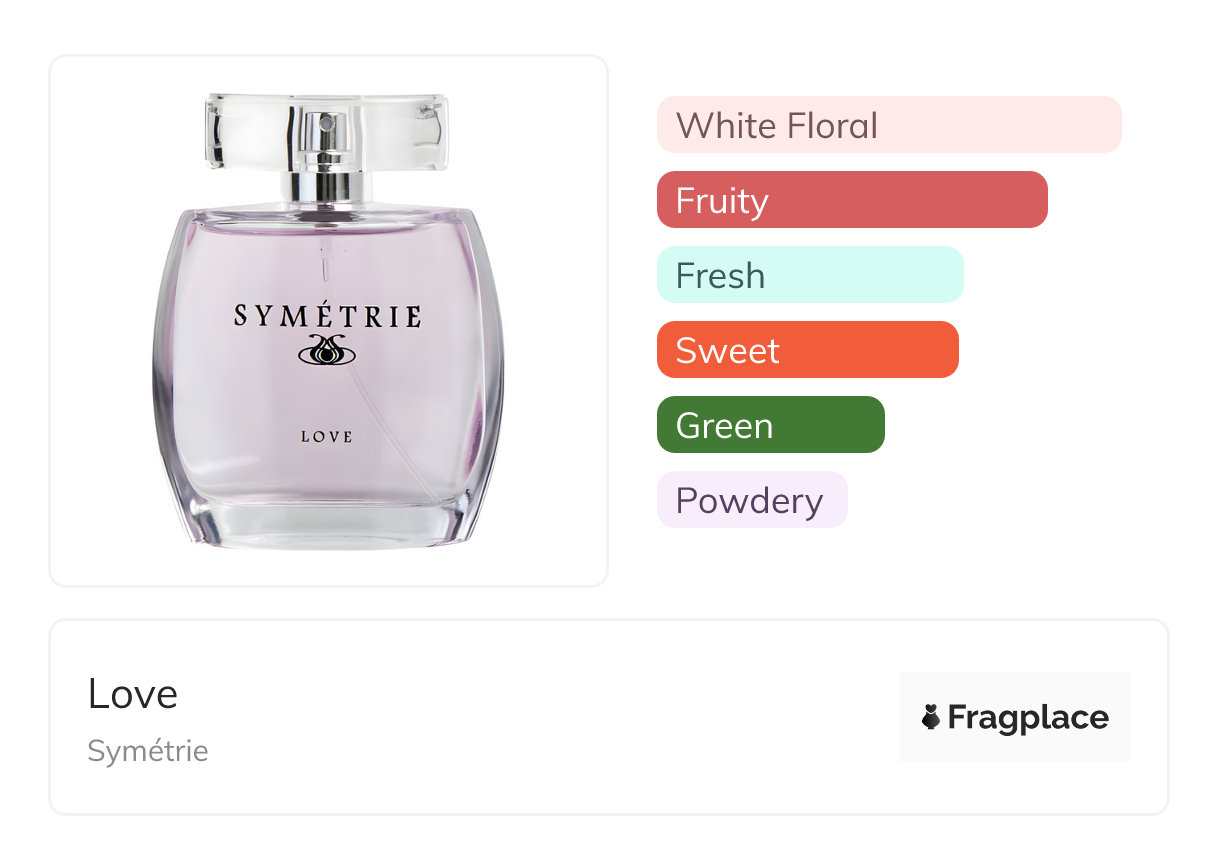The width and height of the screenshot is (1218, 864).
Task: Select the Fresh accord bar
Action: click(809, 275)
